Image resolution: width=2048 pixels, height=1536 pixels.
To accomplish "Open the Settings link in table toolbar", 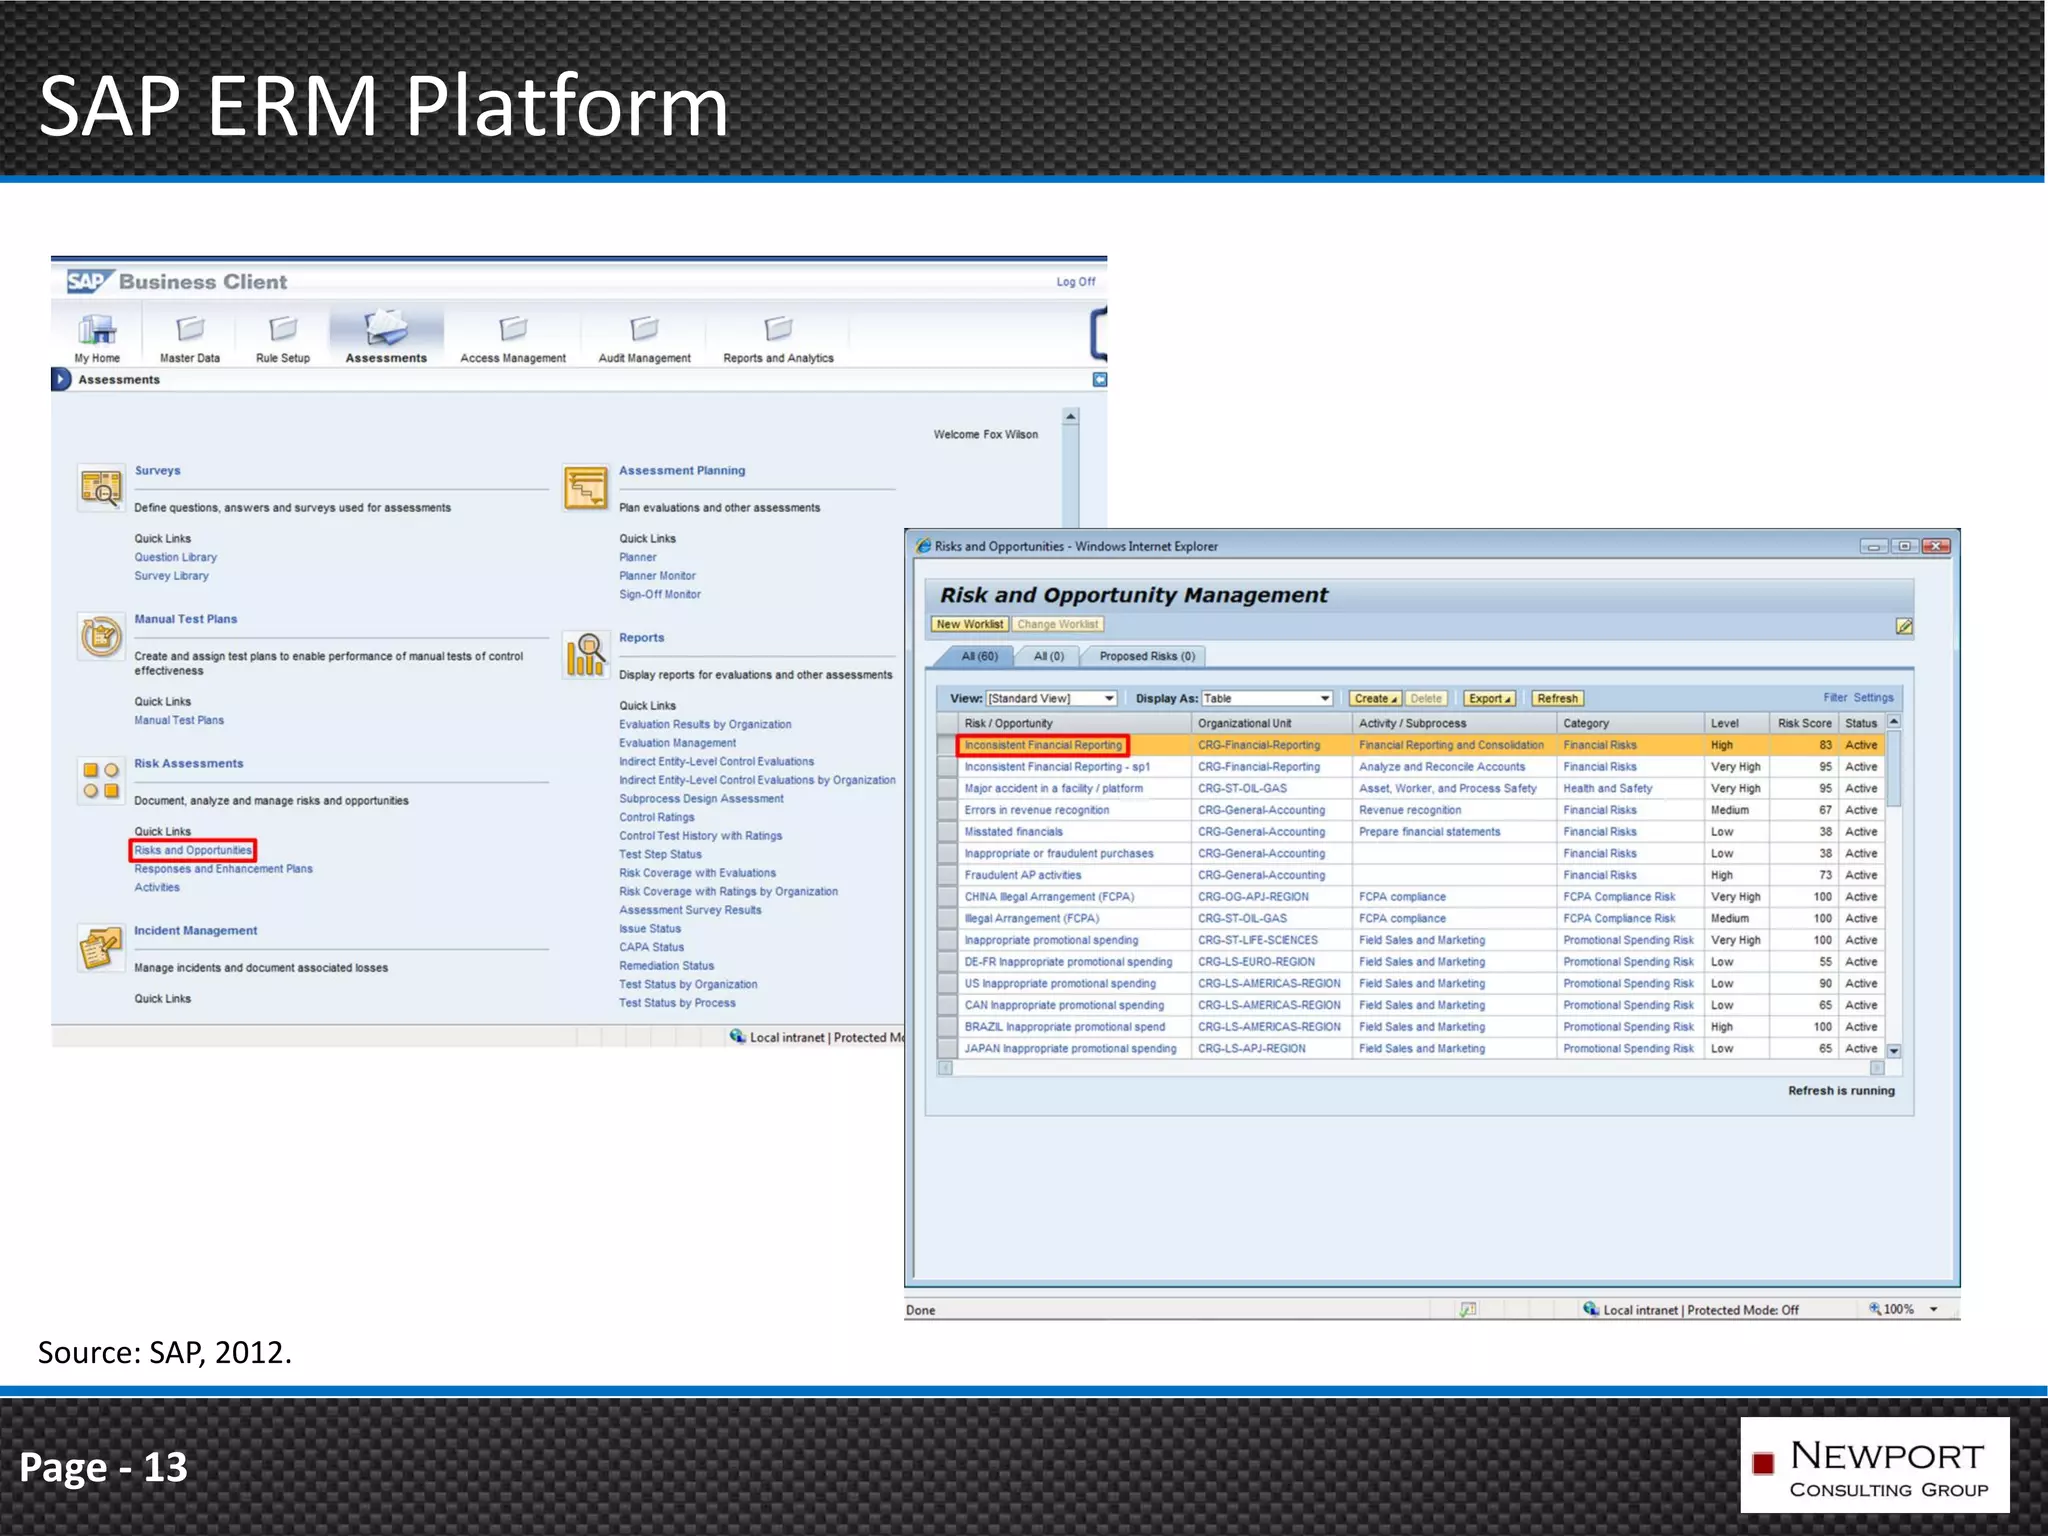I will (x=1873, y=697).
